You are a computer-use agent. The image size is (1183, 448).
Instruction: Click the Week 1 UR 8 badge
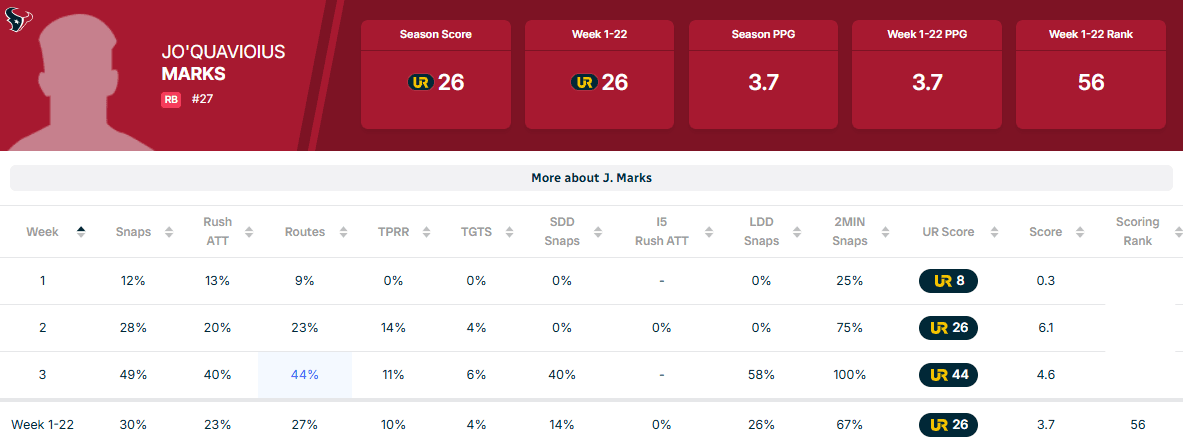[x=948, y=281]
